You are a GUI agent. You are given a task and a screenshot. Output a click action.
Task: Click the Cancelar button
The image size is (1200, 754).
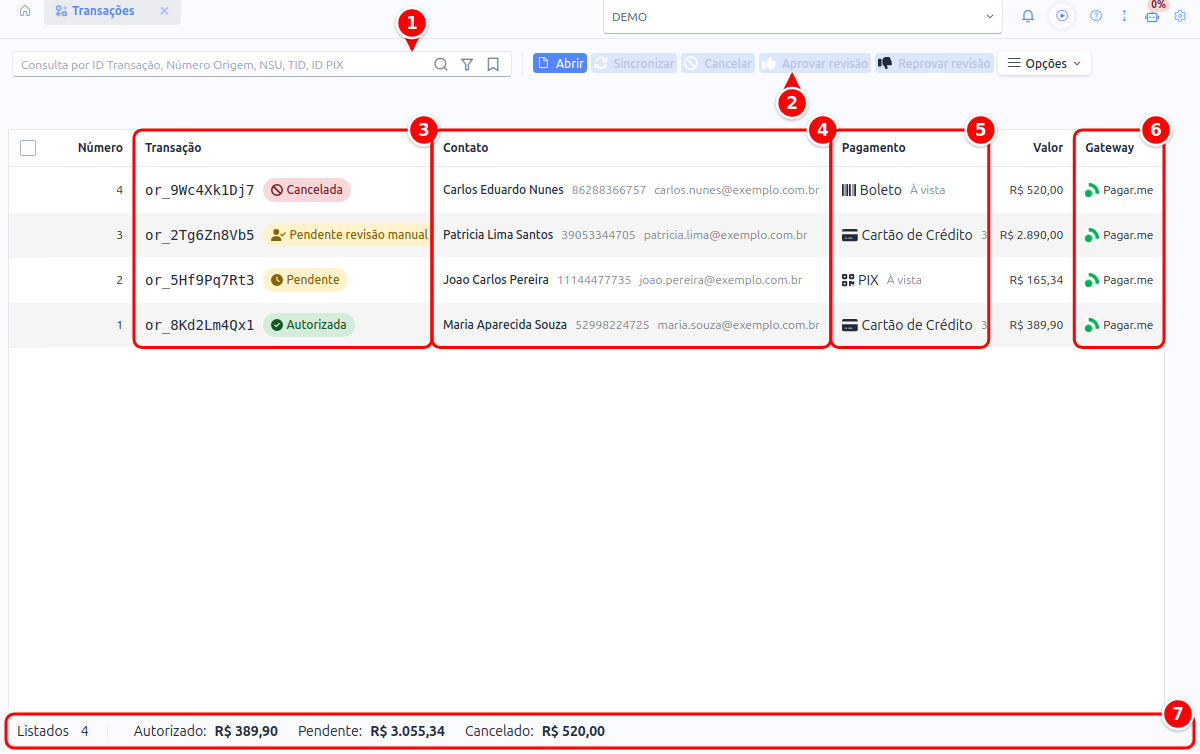point(718,63)
